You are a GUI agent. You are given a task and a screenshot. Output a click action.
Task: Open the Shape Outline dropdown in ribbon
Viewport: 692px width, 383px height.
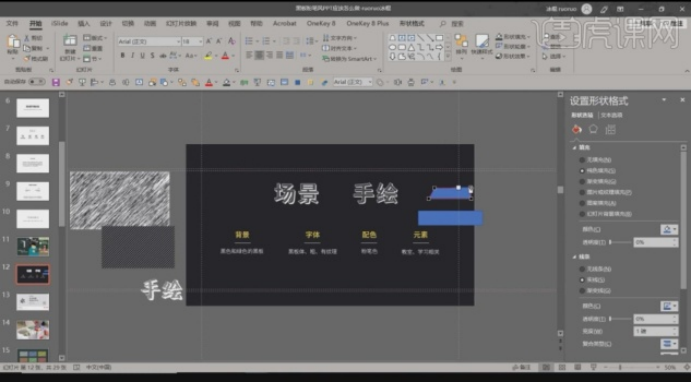(513, 46)
